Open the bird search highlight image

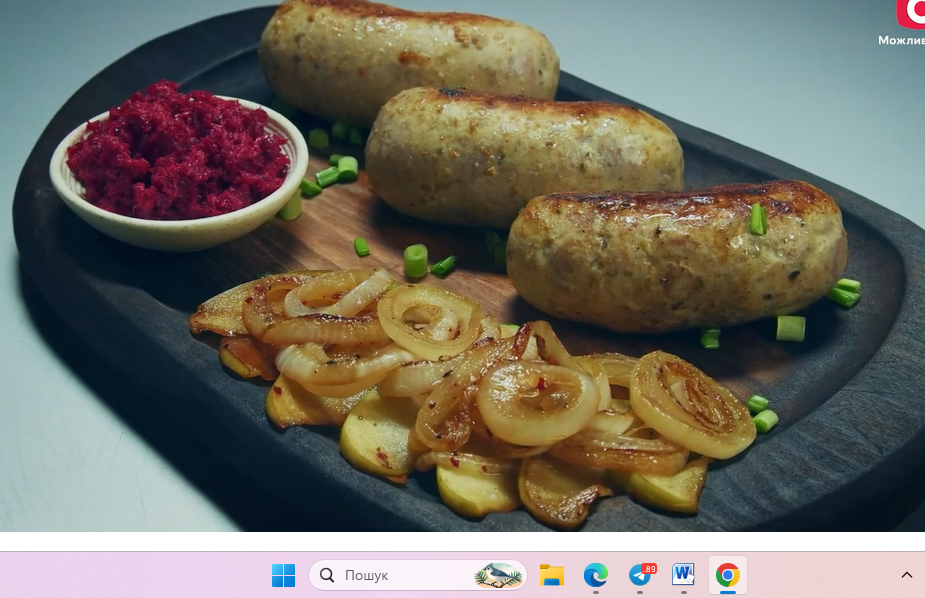pyautogui.click(x=497, y=575)
